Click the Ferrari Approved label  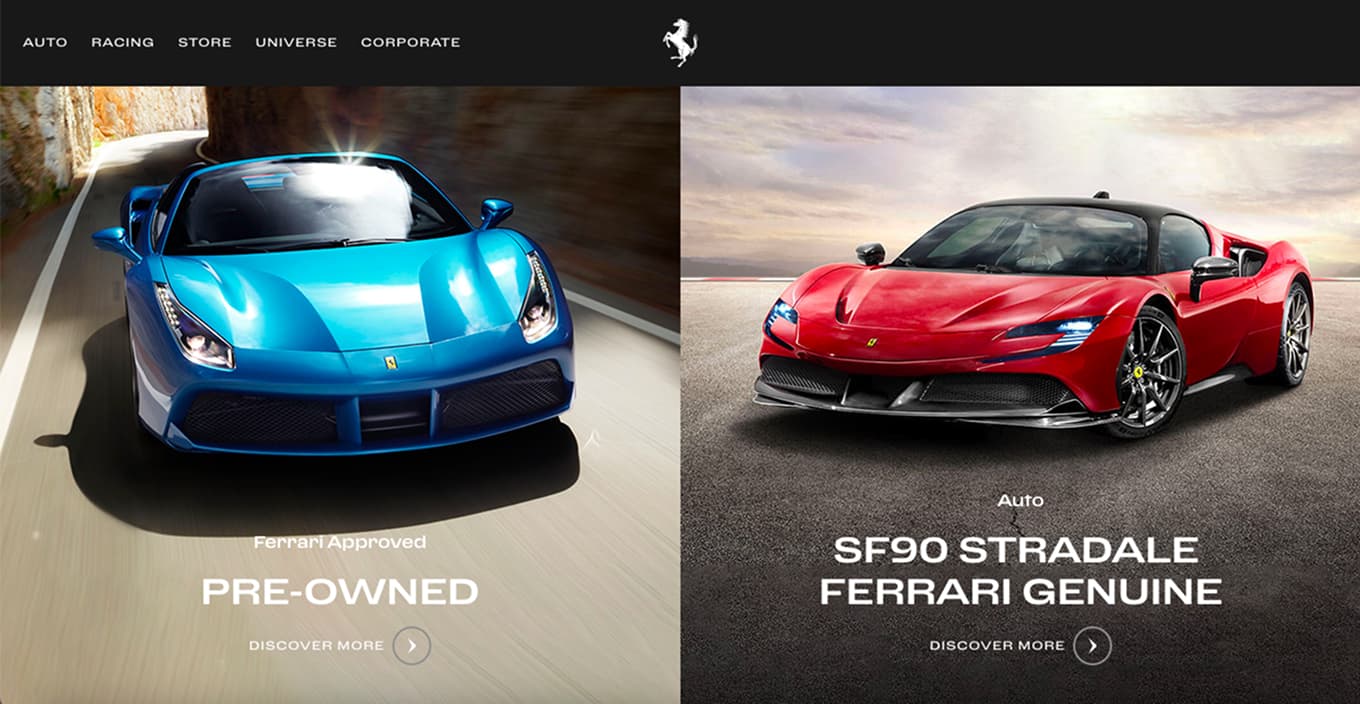click(x=340, y=543)
